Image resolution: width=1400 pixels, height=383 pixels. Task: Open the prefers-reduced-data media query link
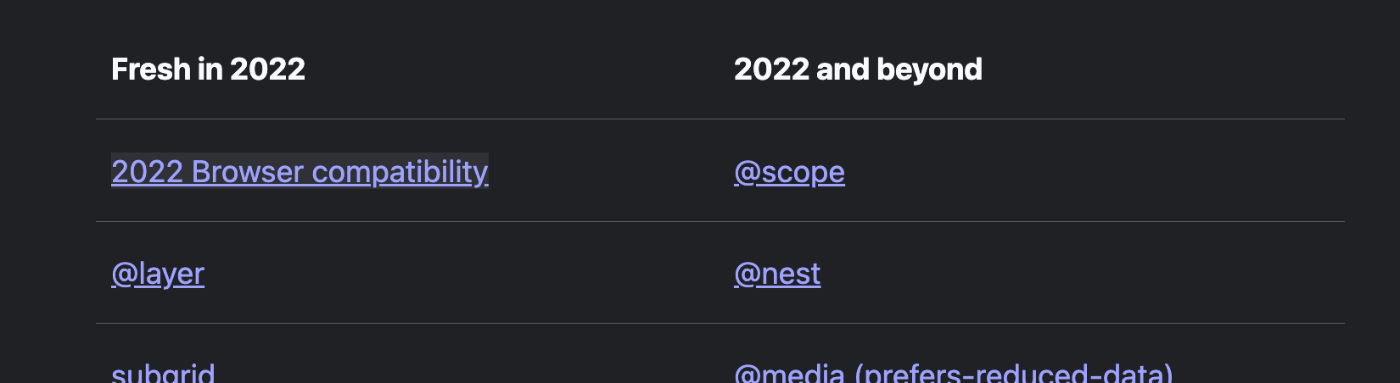pyautogui.click(x=953, y=373)
